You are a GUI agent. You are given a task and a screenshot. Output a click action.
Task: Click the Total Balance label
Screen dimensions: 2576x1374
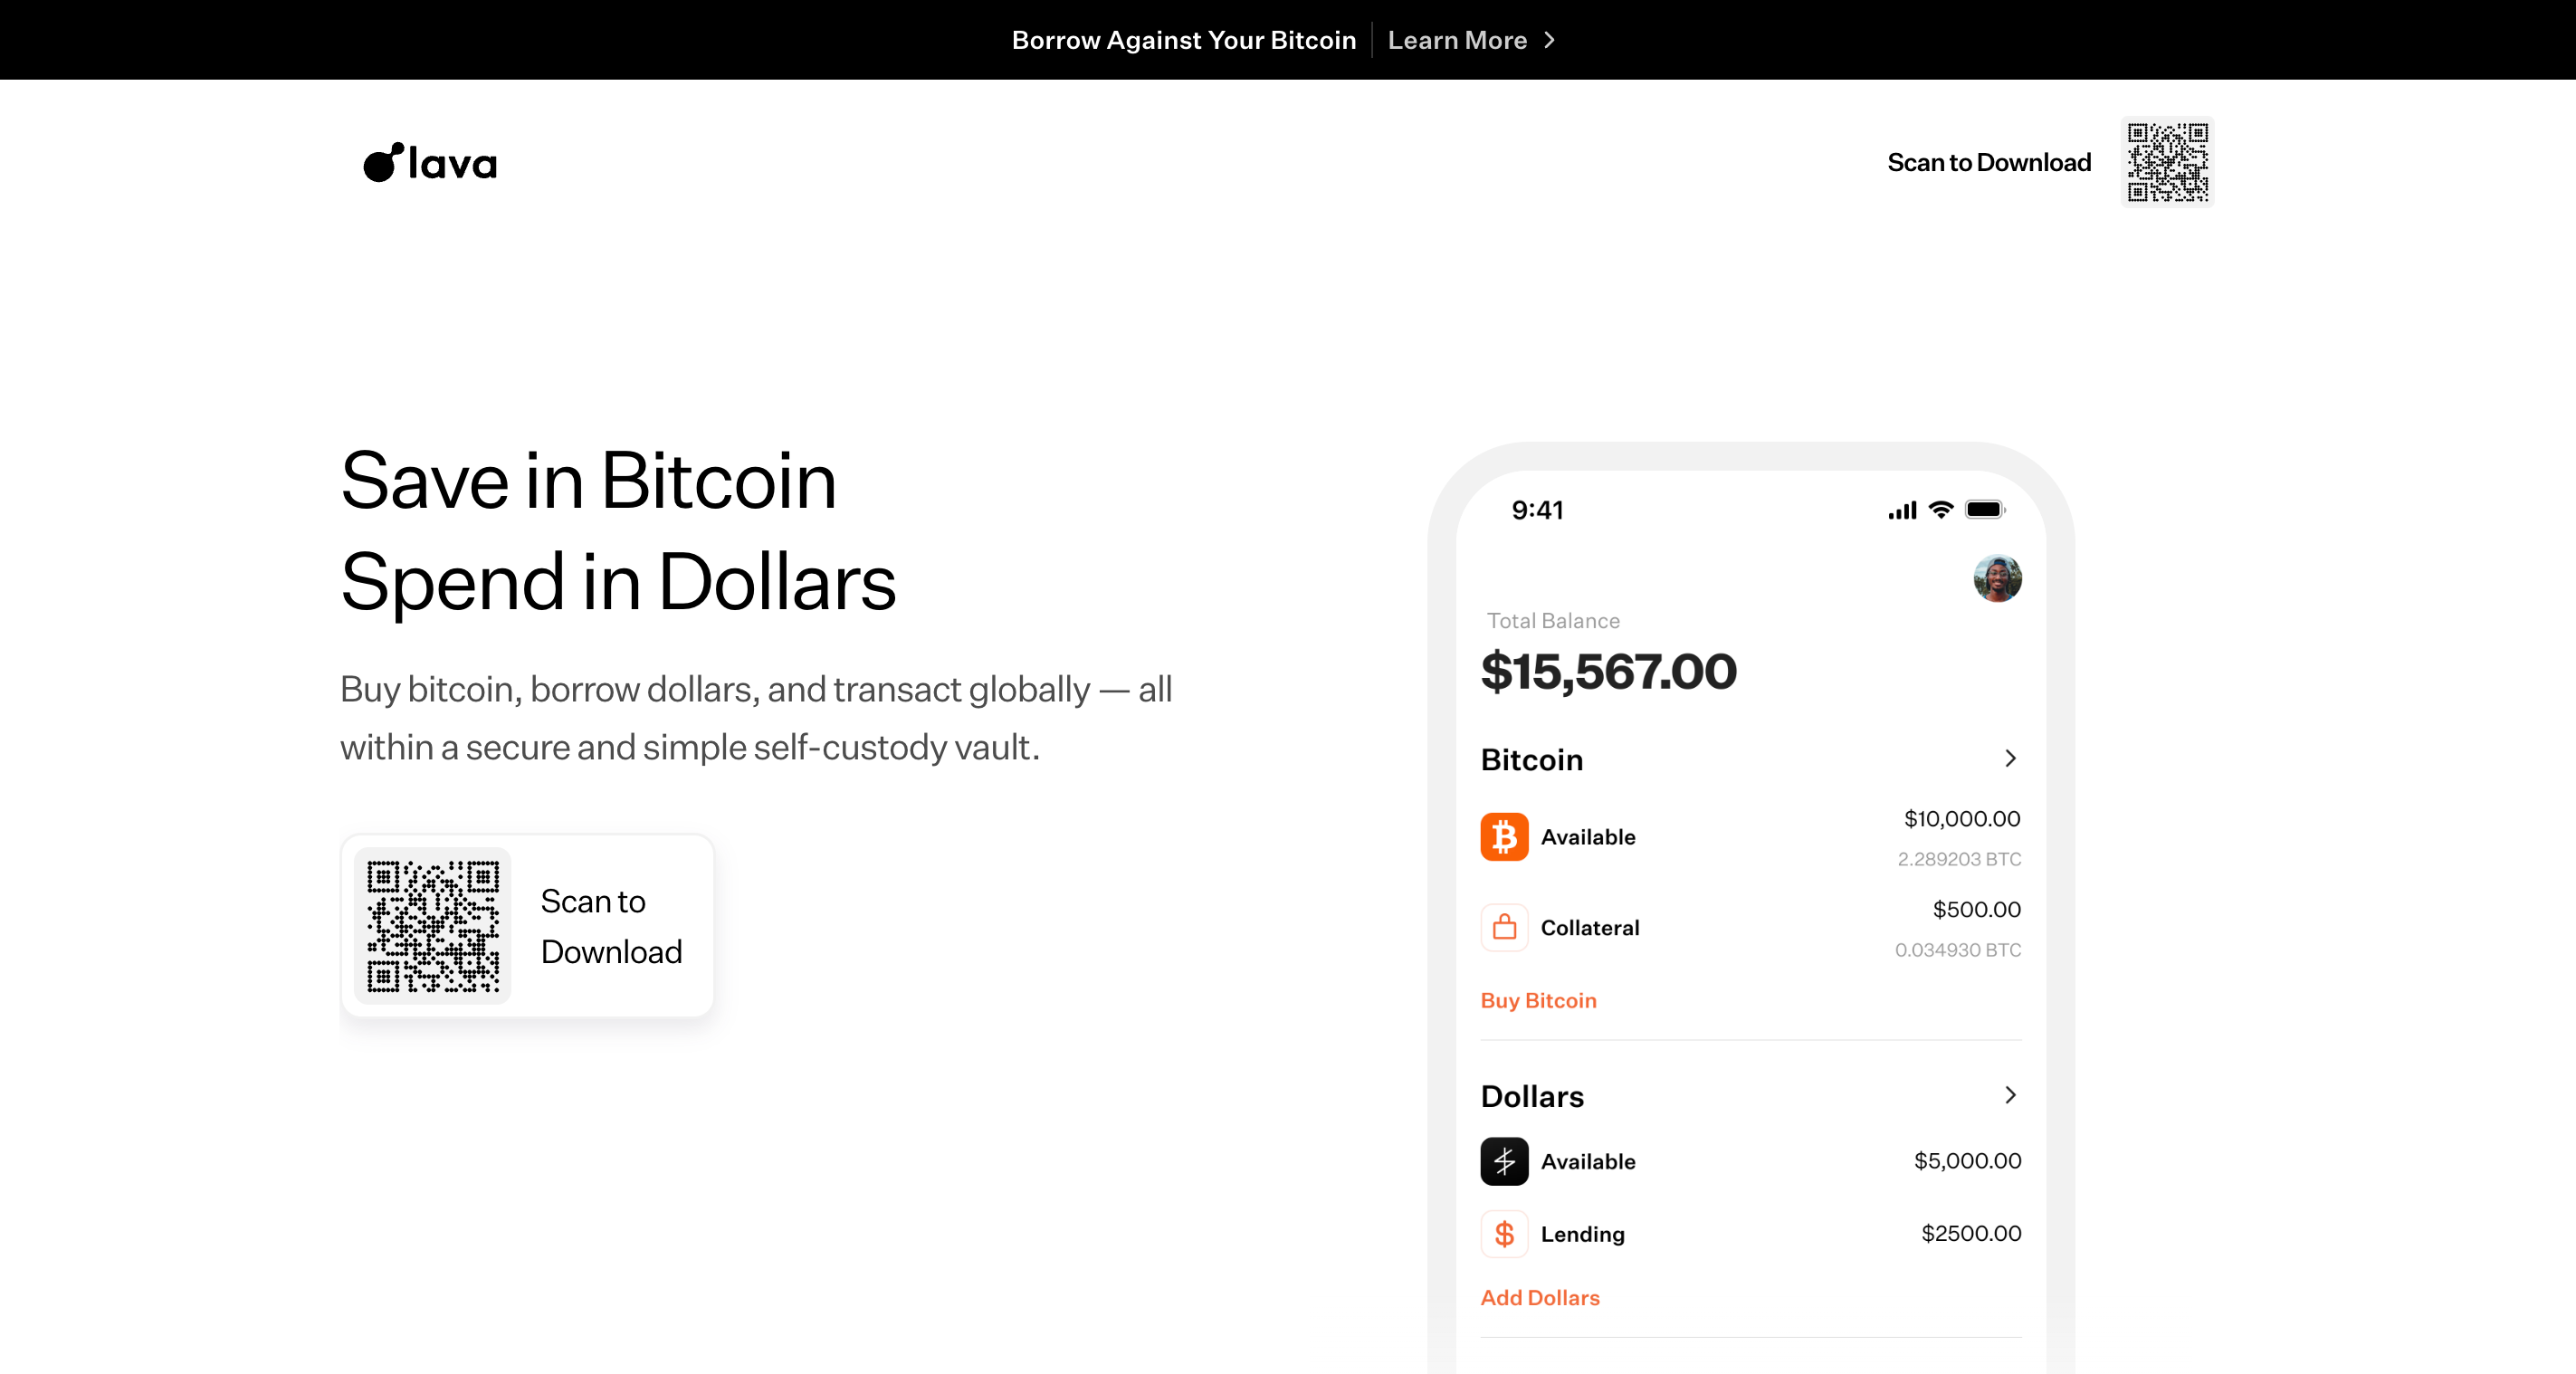[1553, 621]
